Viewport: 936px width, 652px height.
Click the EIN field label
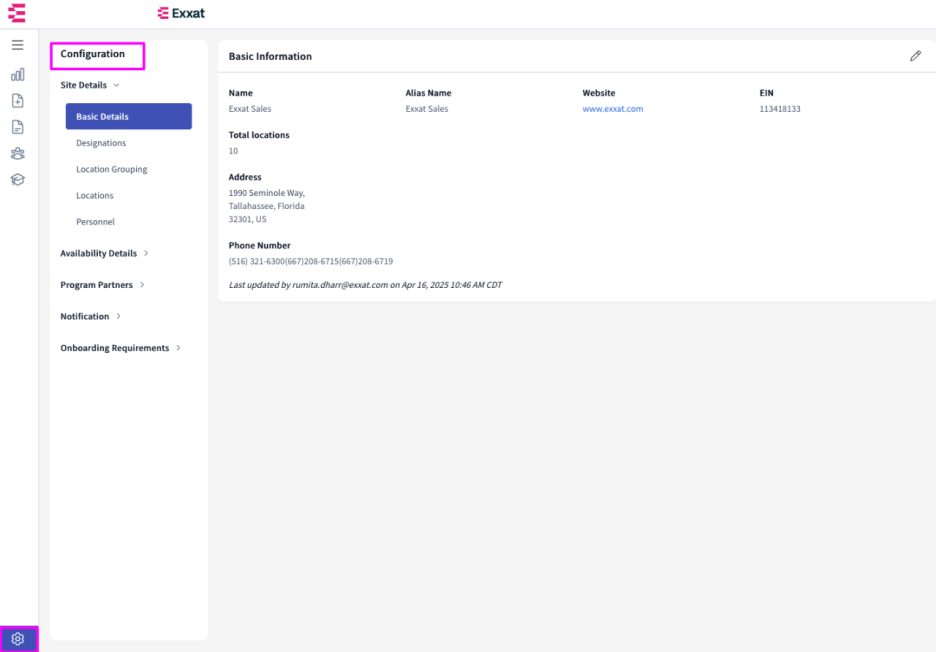[766, 93]
